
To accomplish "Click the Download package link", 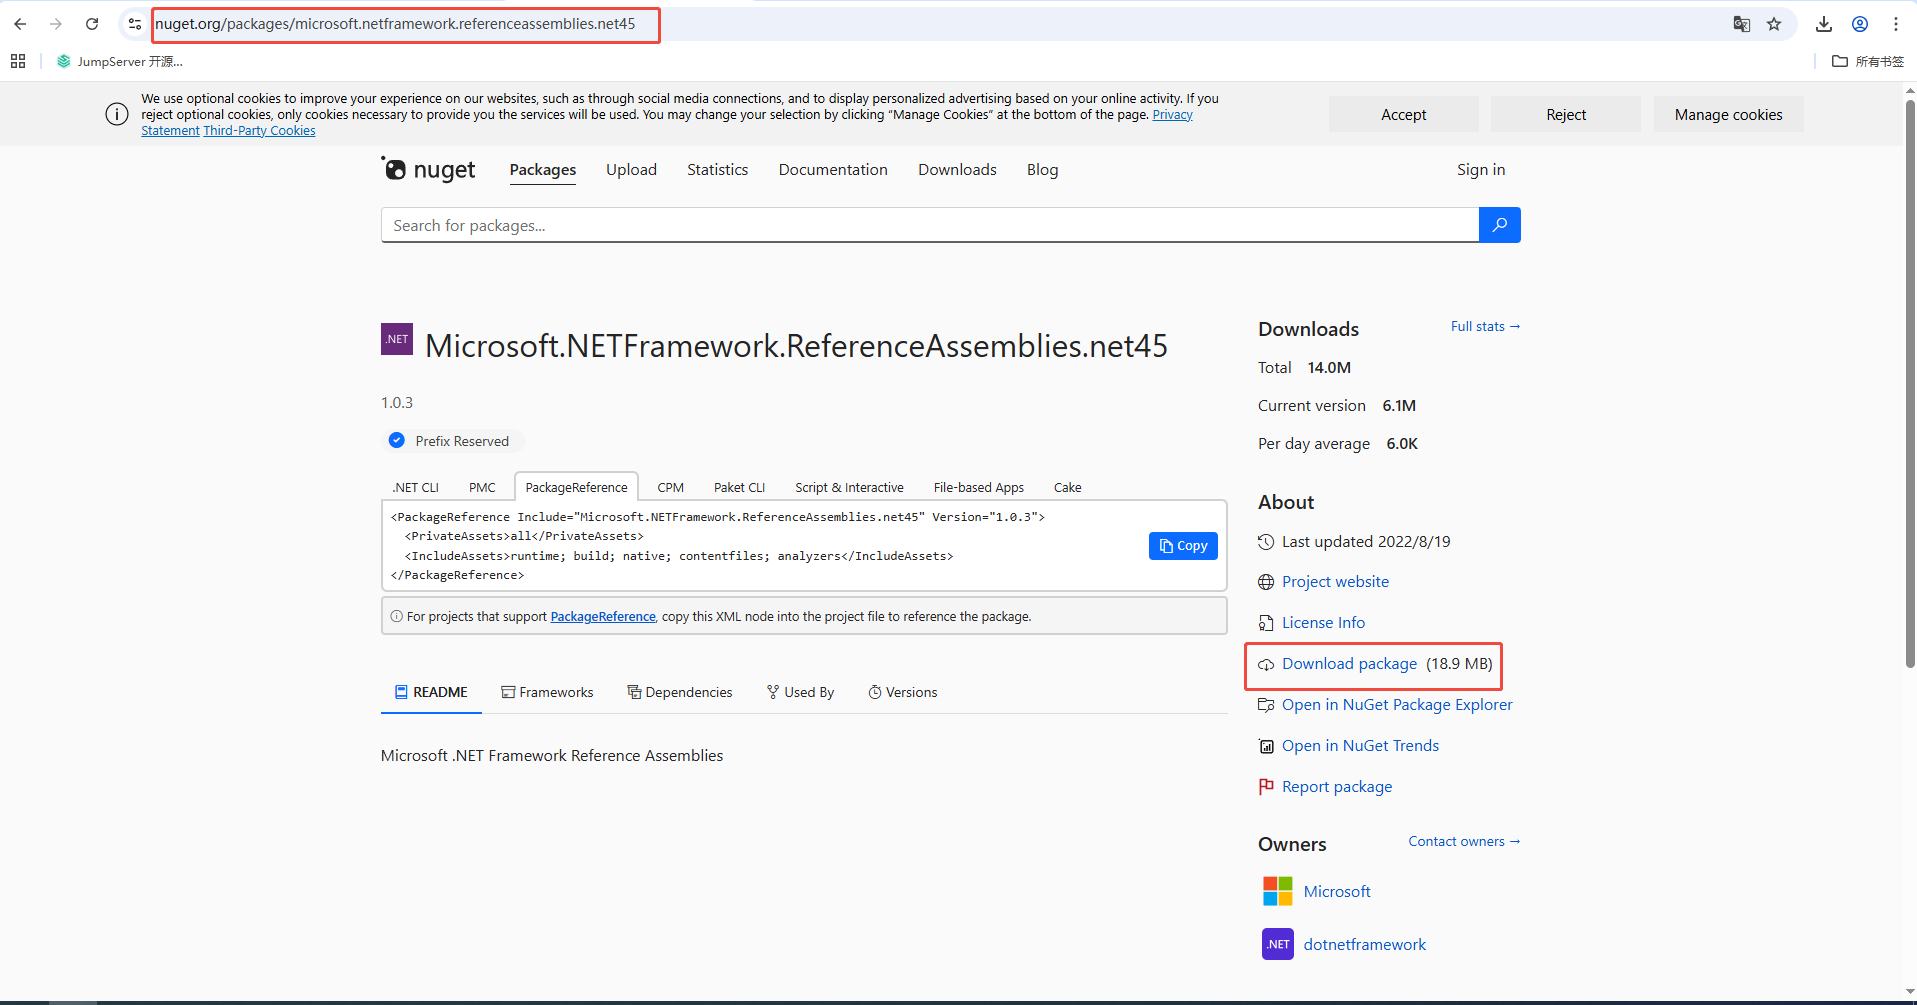I will point(1348,663).
